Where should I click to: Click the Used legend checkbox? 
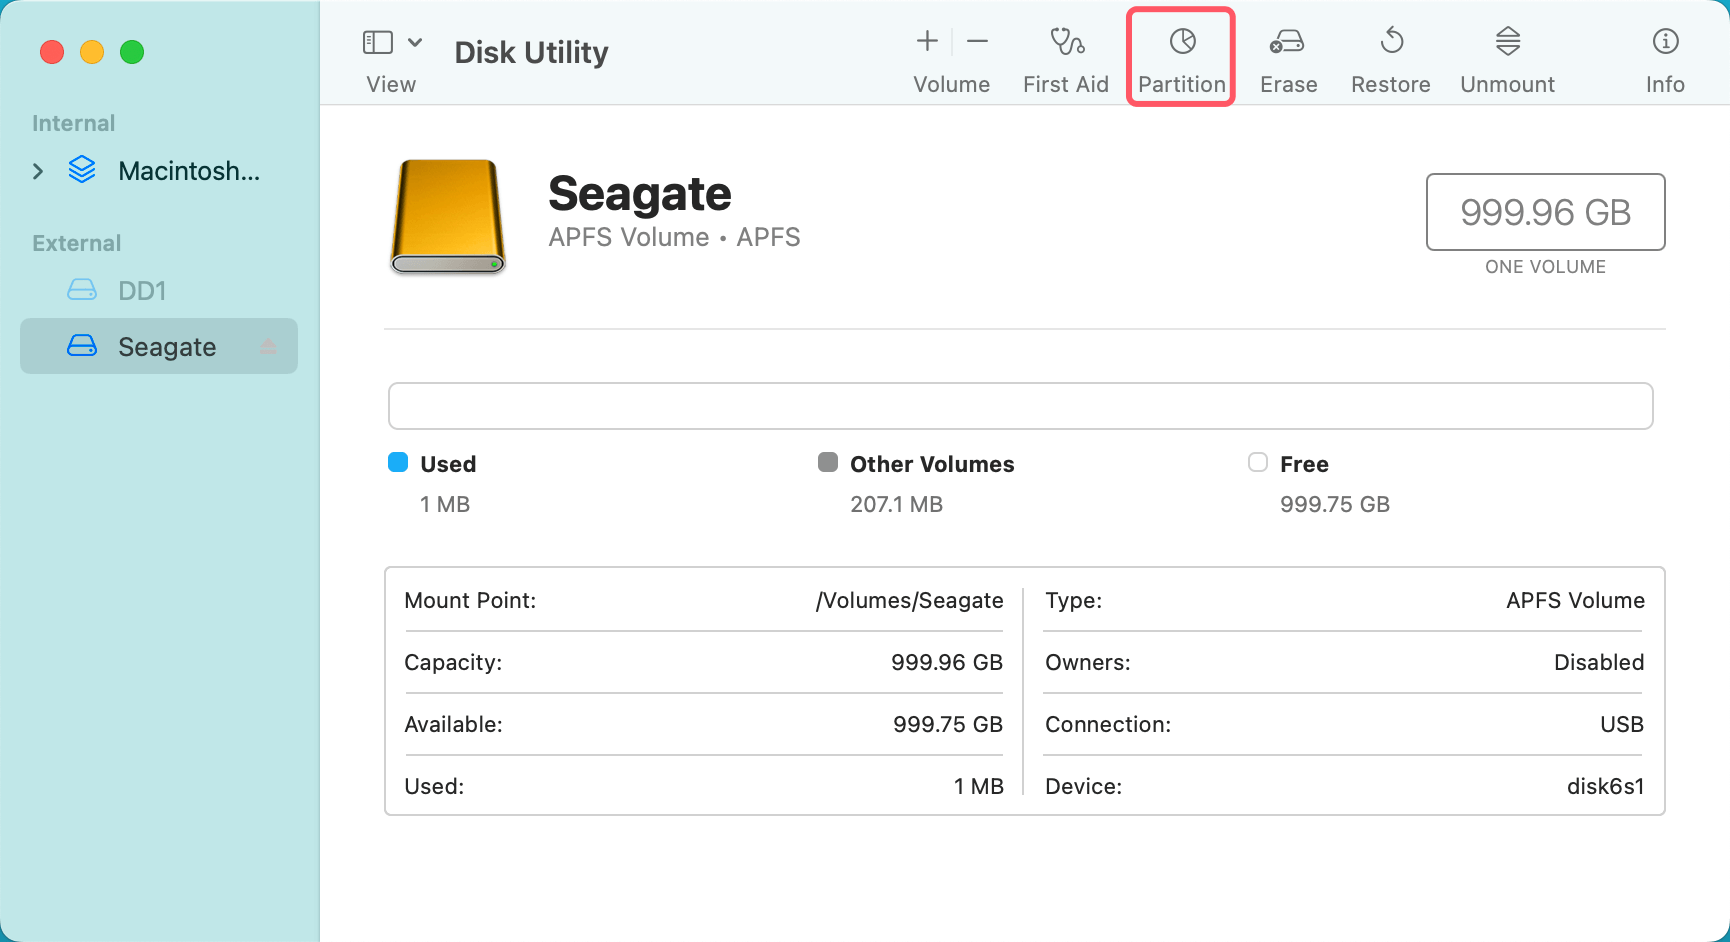click(x=398, y=462)
